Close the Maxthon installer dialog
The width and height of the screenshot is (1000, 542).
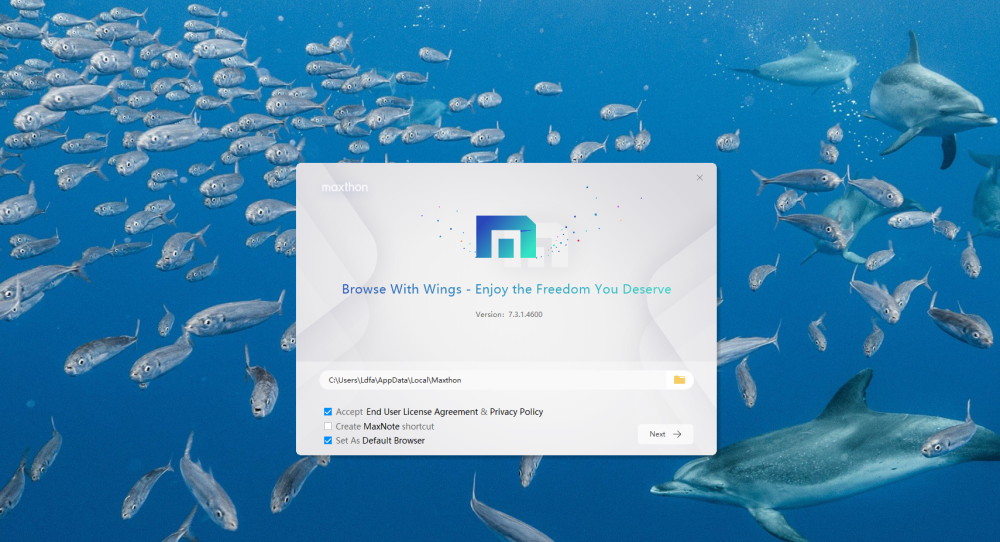(700, 178)
